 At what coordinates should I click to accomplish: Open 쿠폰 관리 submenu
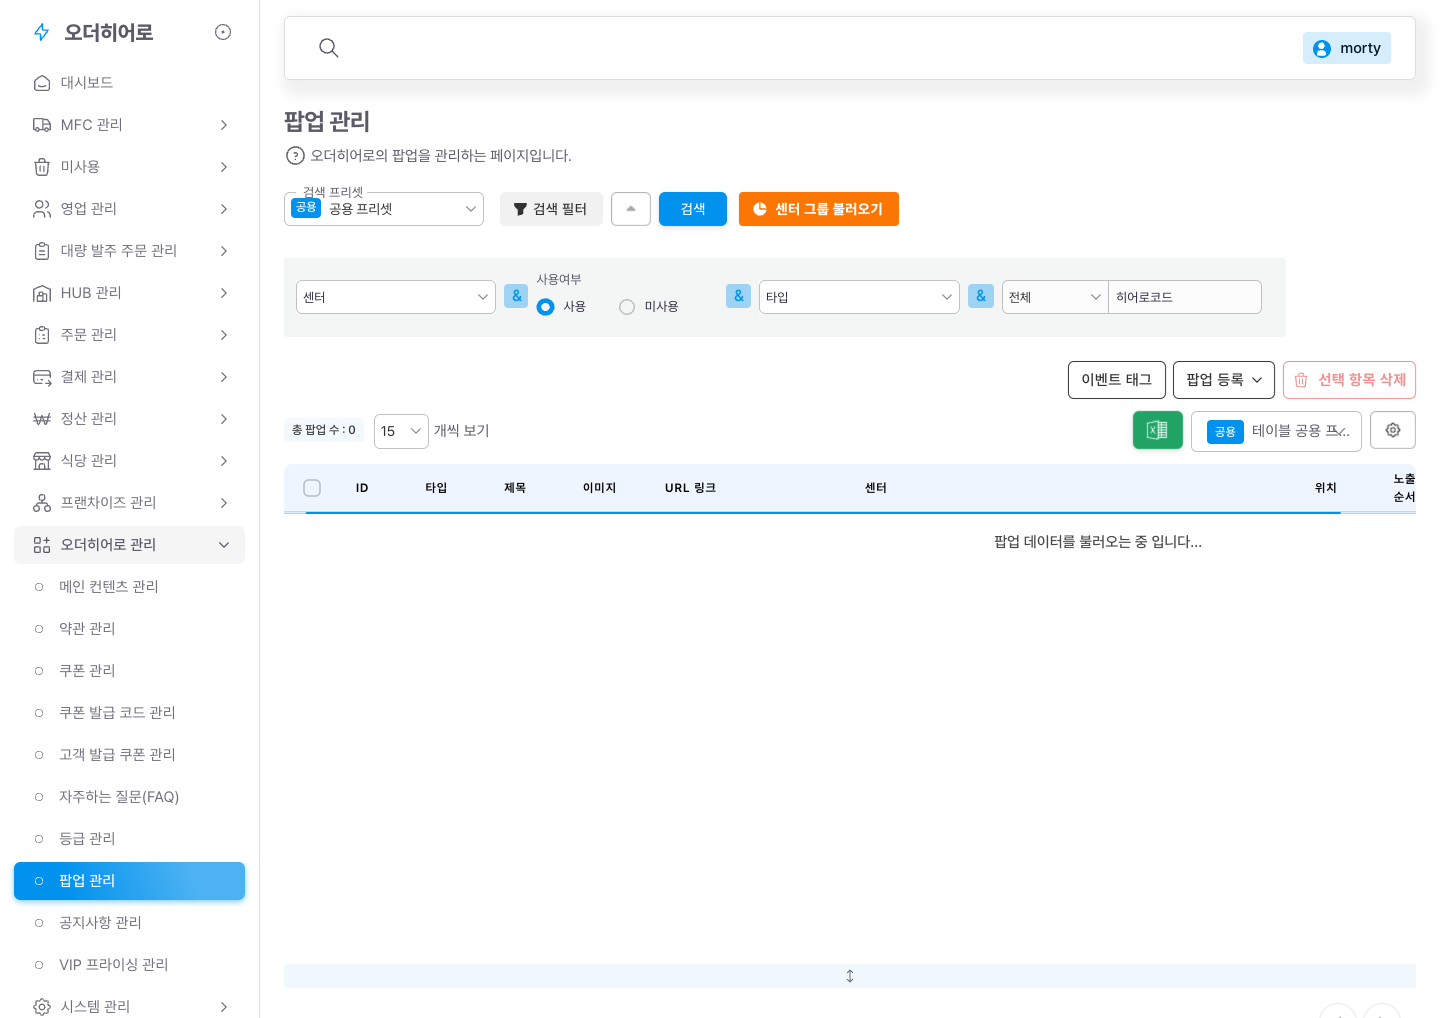click(129, 671)
